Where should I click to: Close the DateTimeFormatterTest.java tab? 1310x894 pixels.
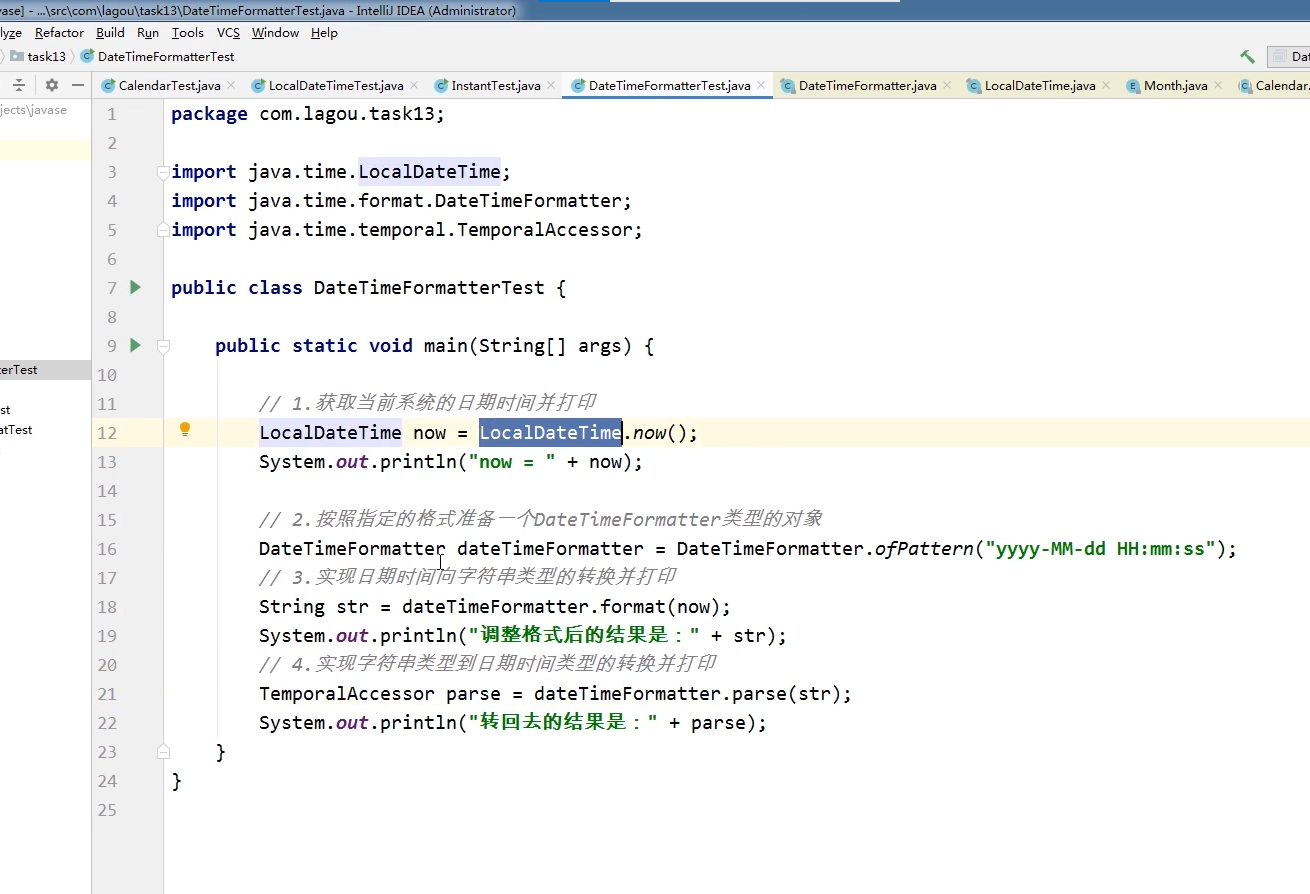pyautogui.click(x=761, y=86)
